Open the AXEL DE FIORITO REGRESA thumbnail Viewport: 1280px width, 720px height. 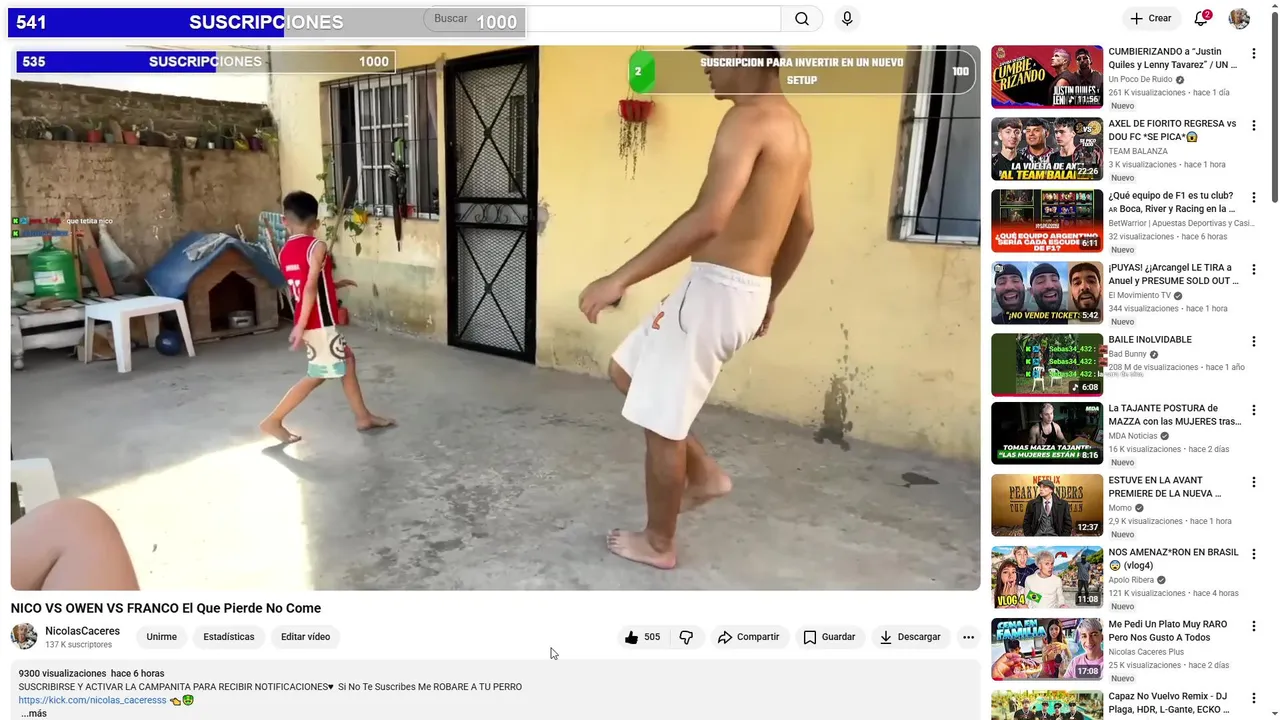[1047, 149]
